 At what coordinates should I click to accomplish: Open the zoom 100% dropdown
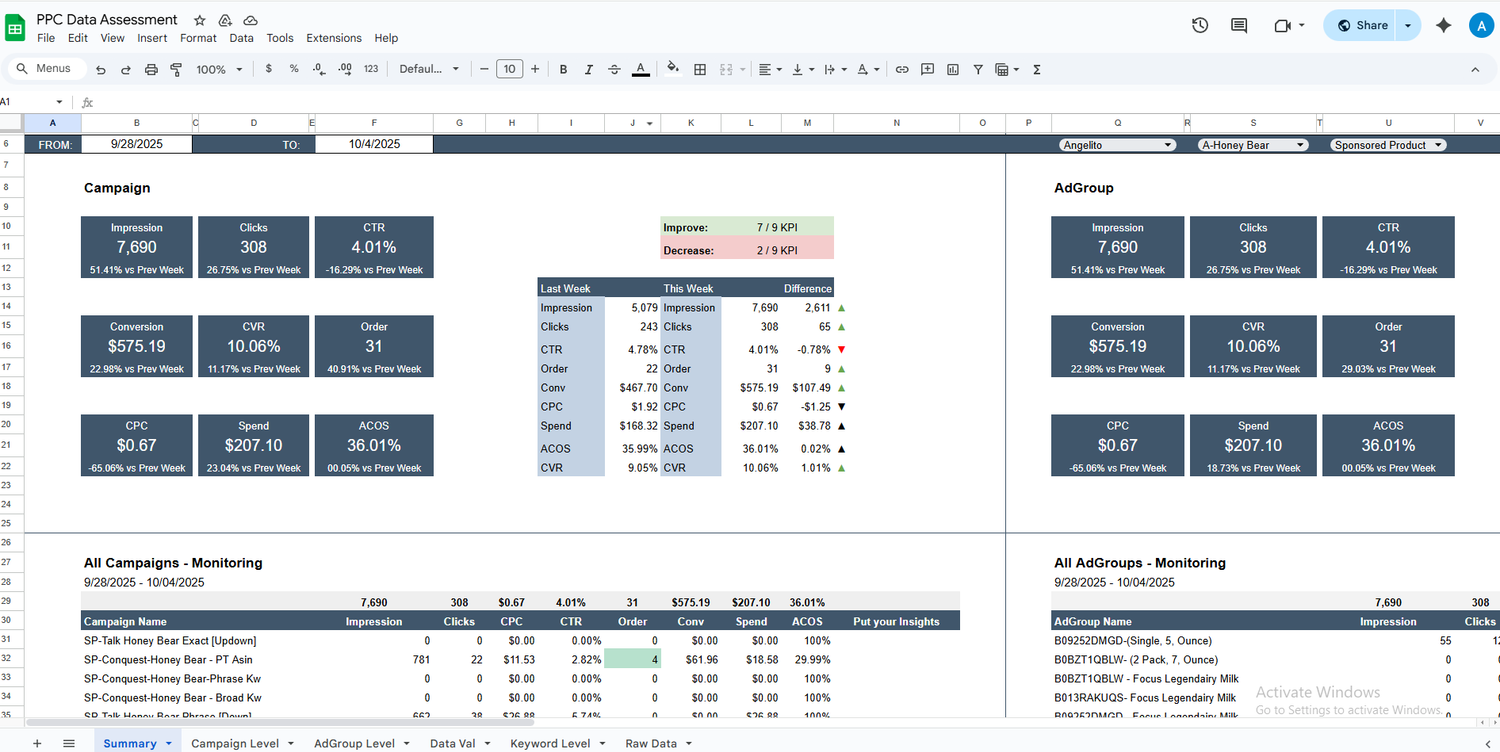pos(219,69)
